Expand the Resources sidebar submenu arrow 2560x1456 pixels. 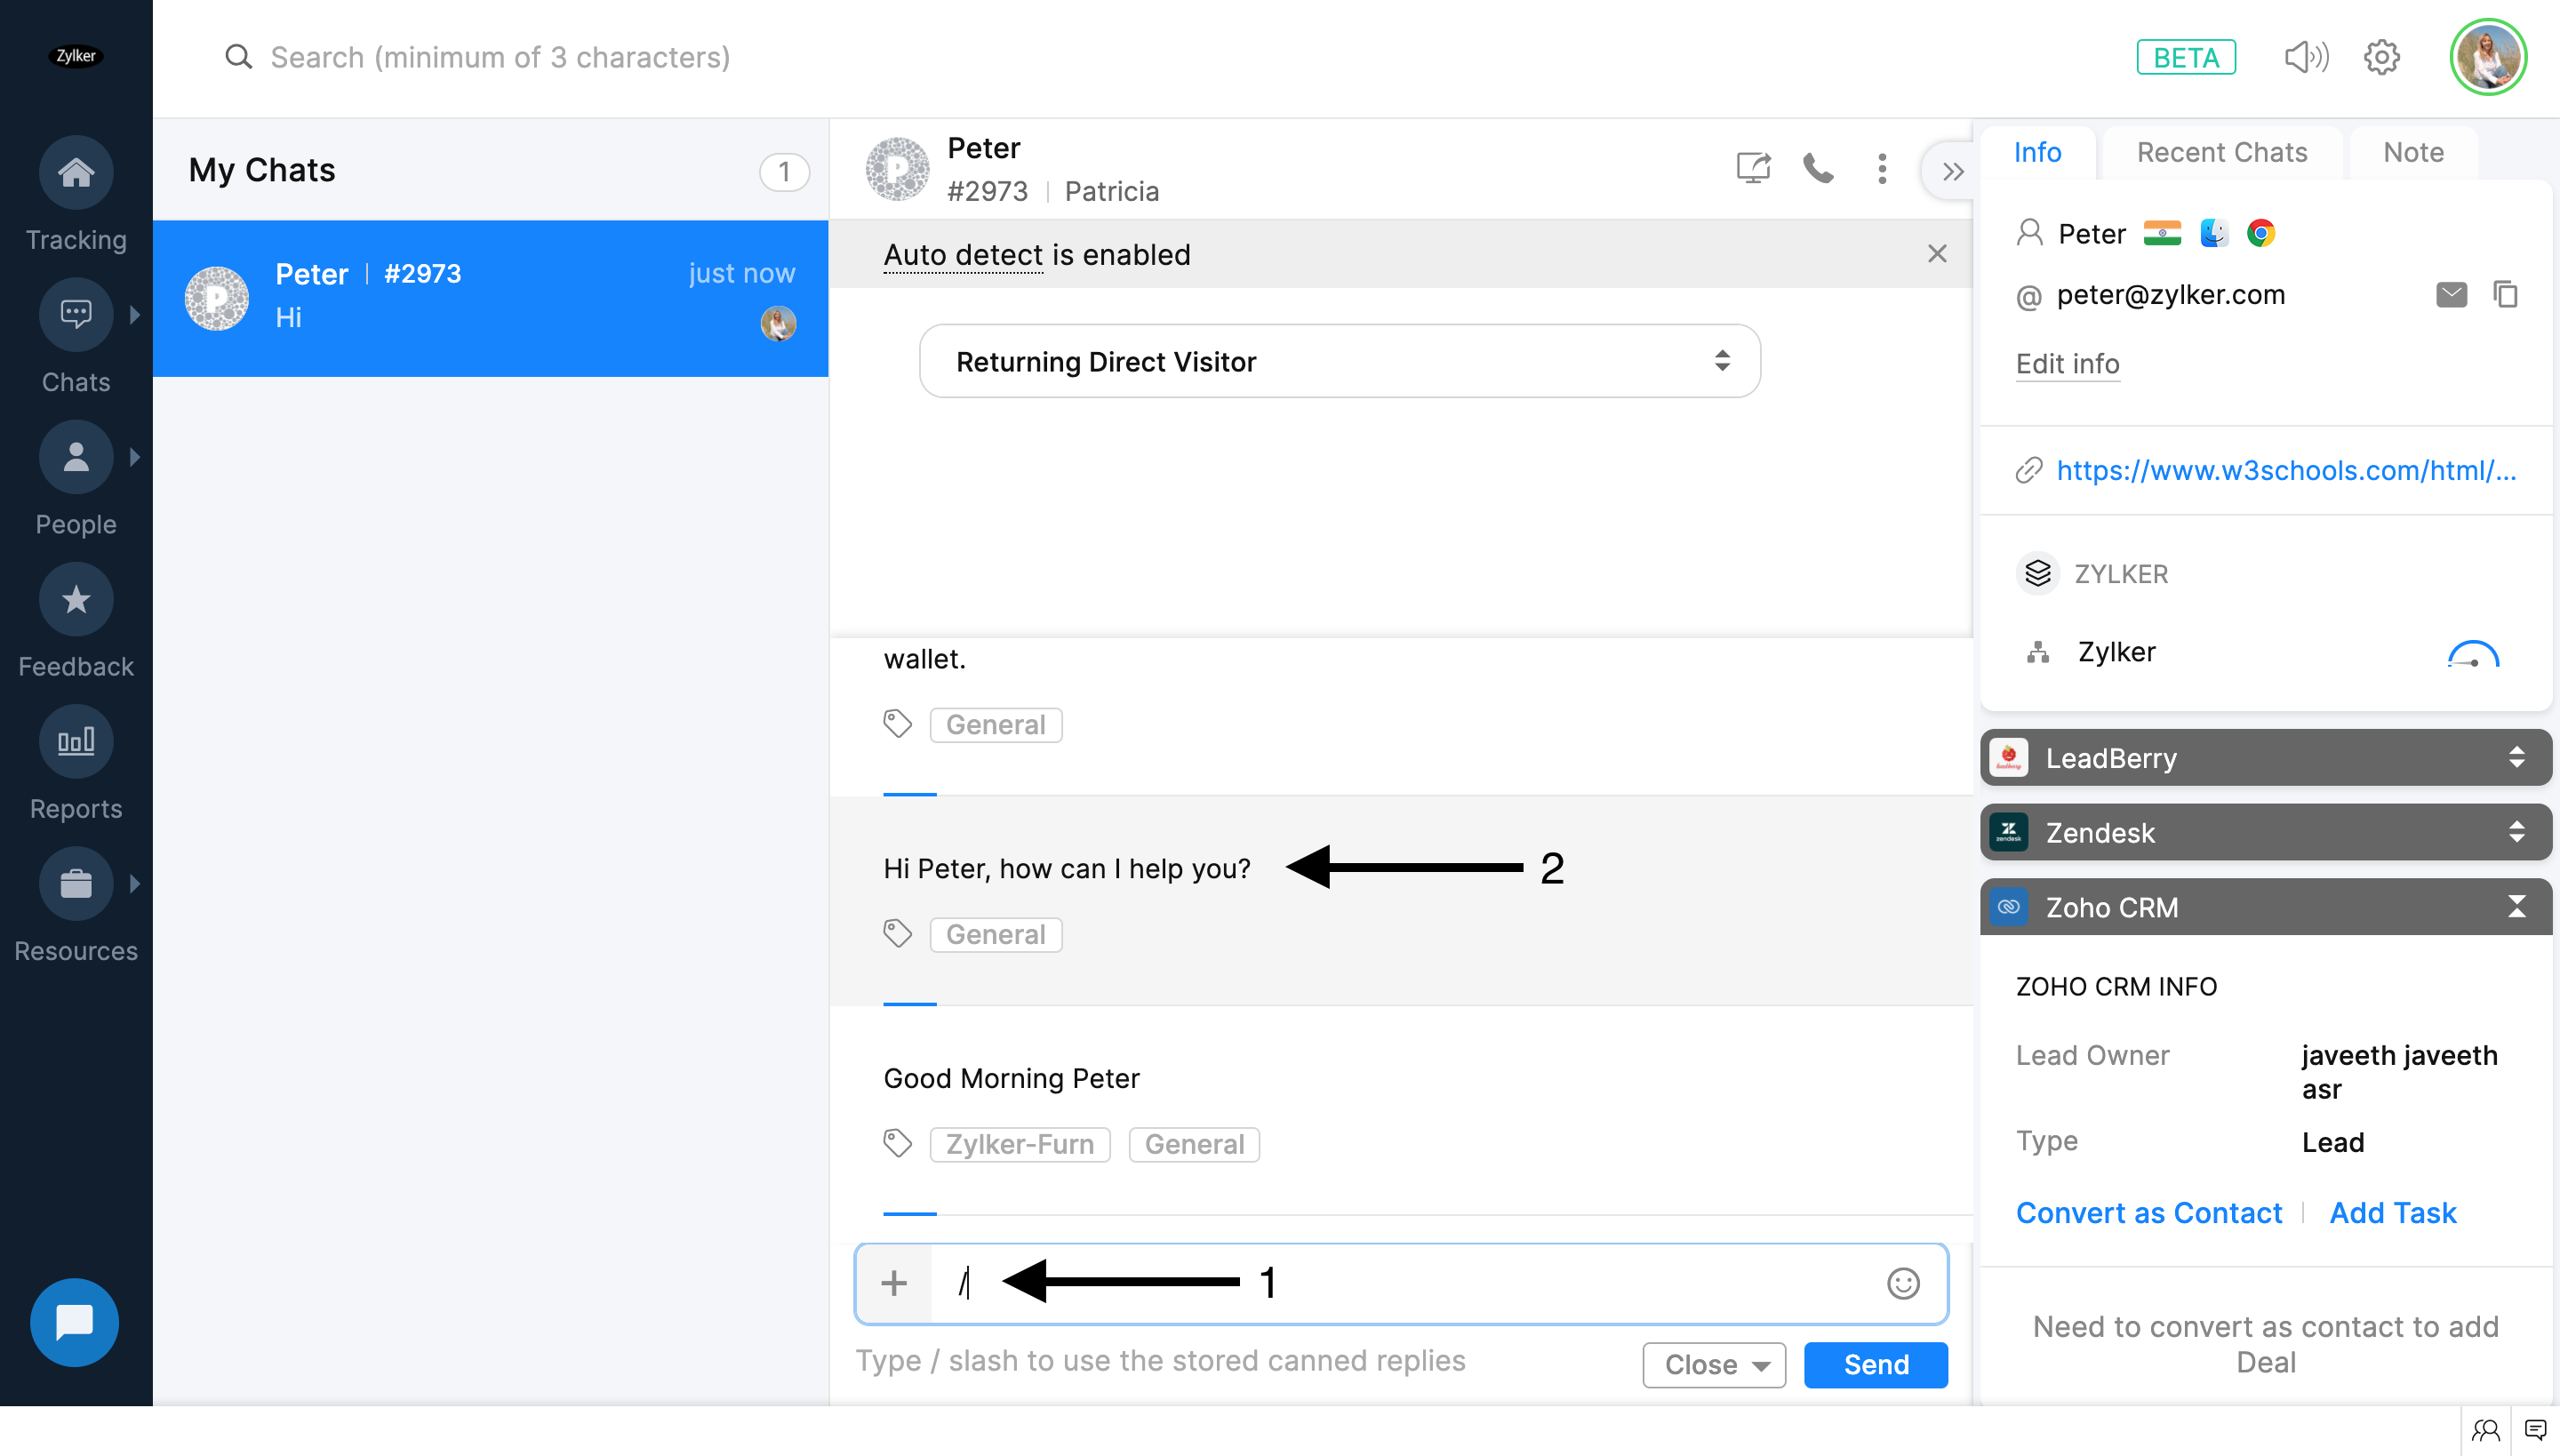tap(135, 883)
